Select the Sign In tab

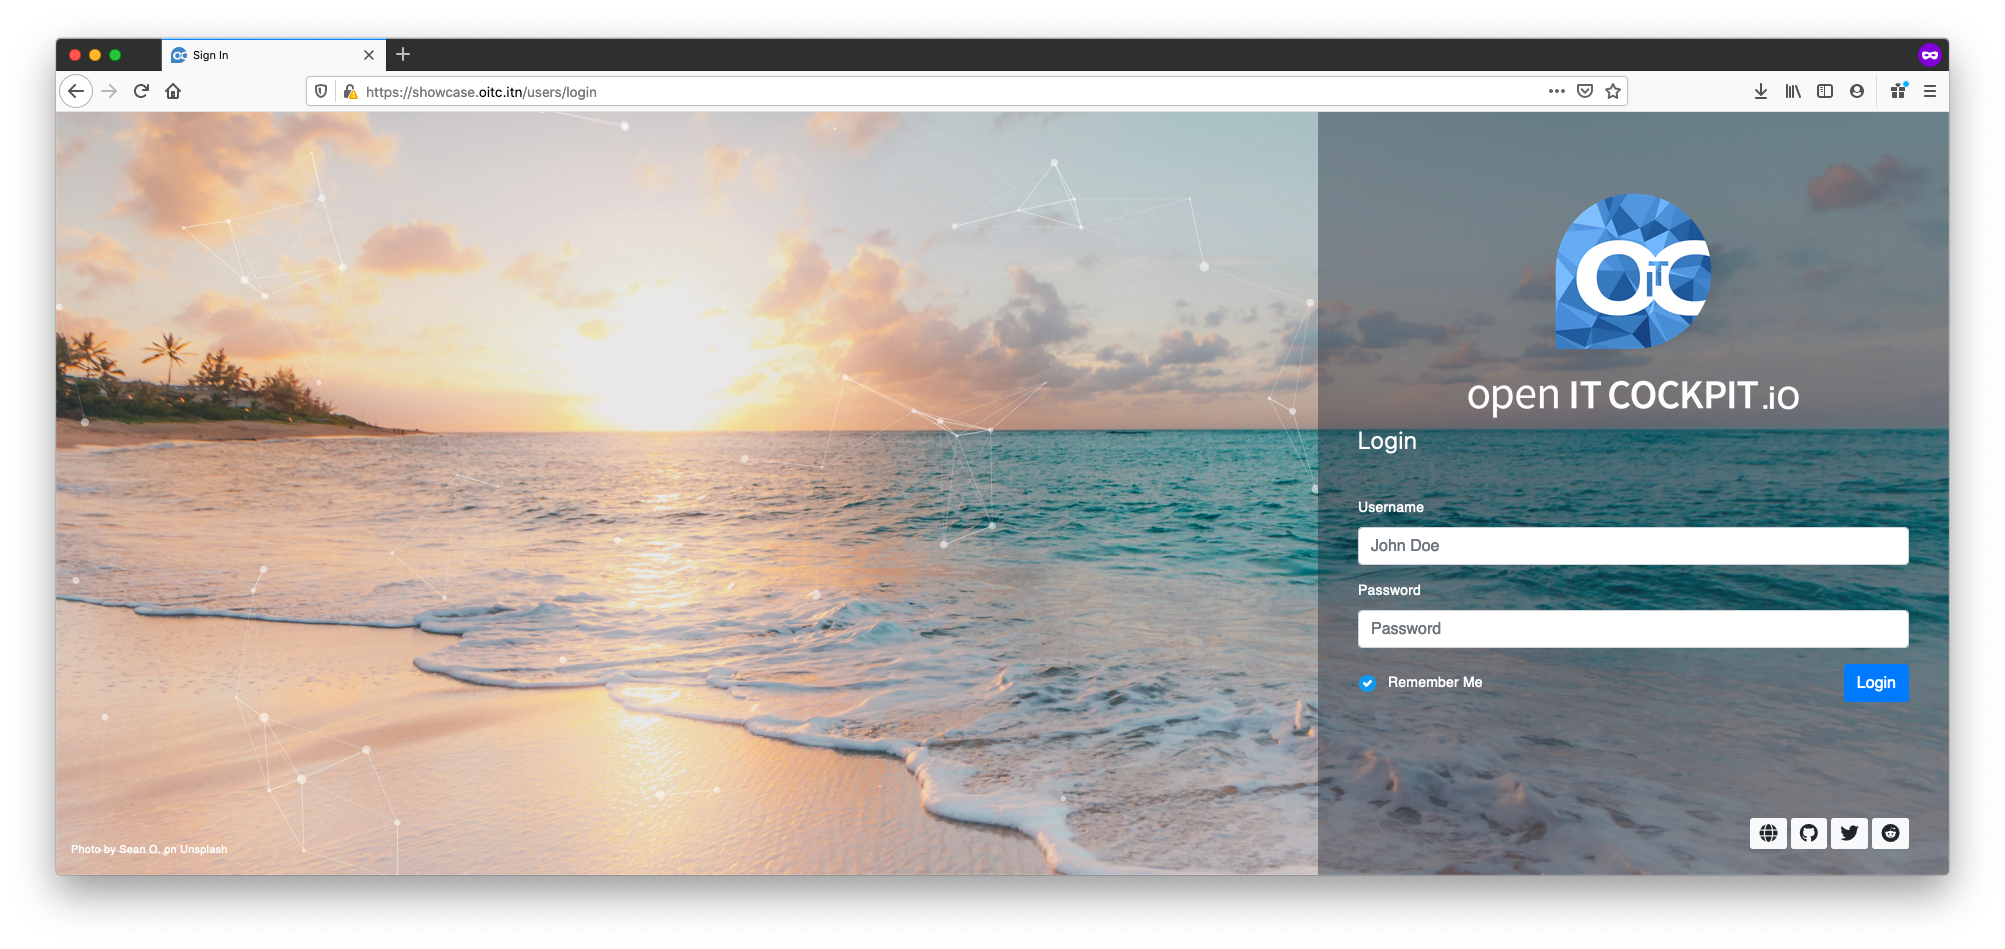[x=272, y=55]
